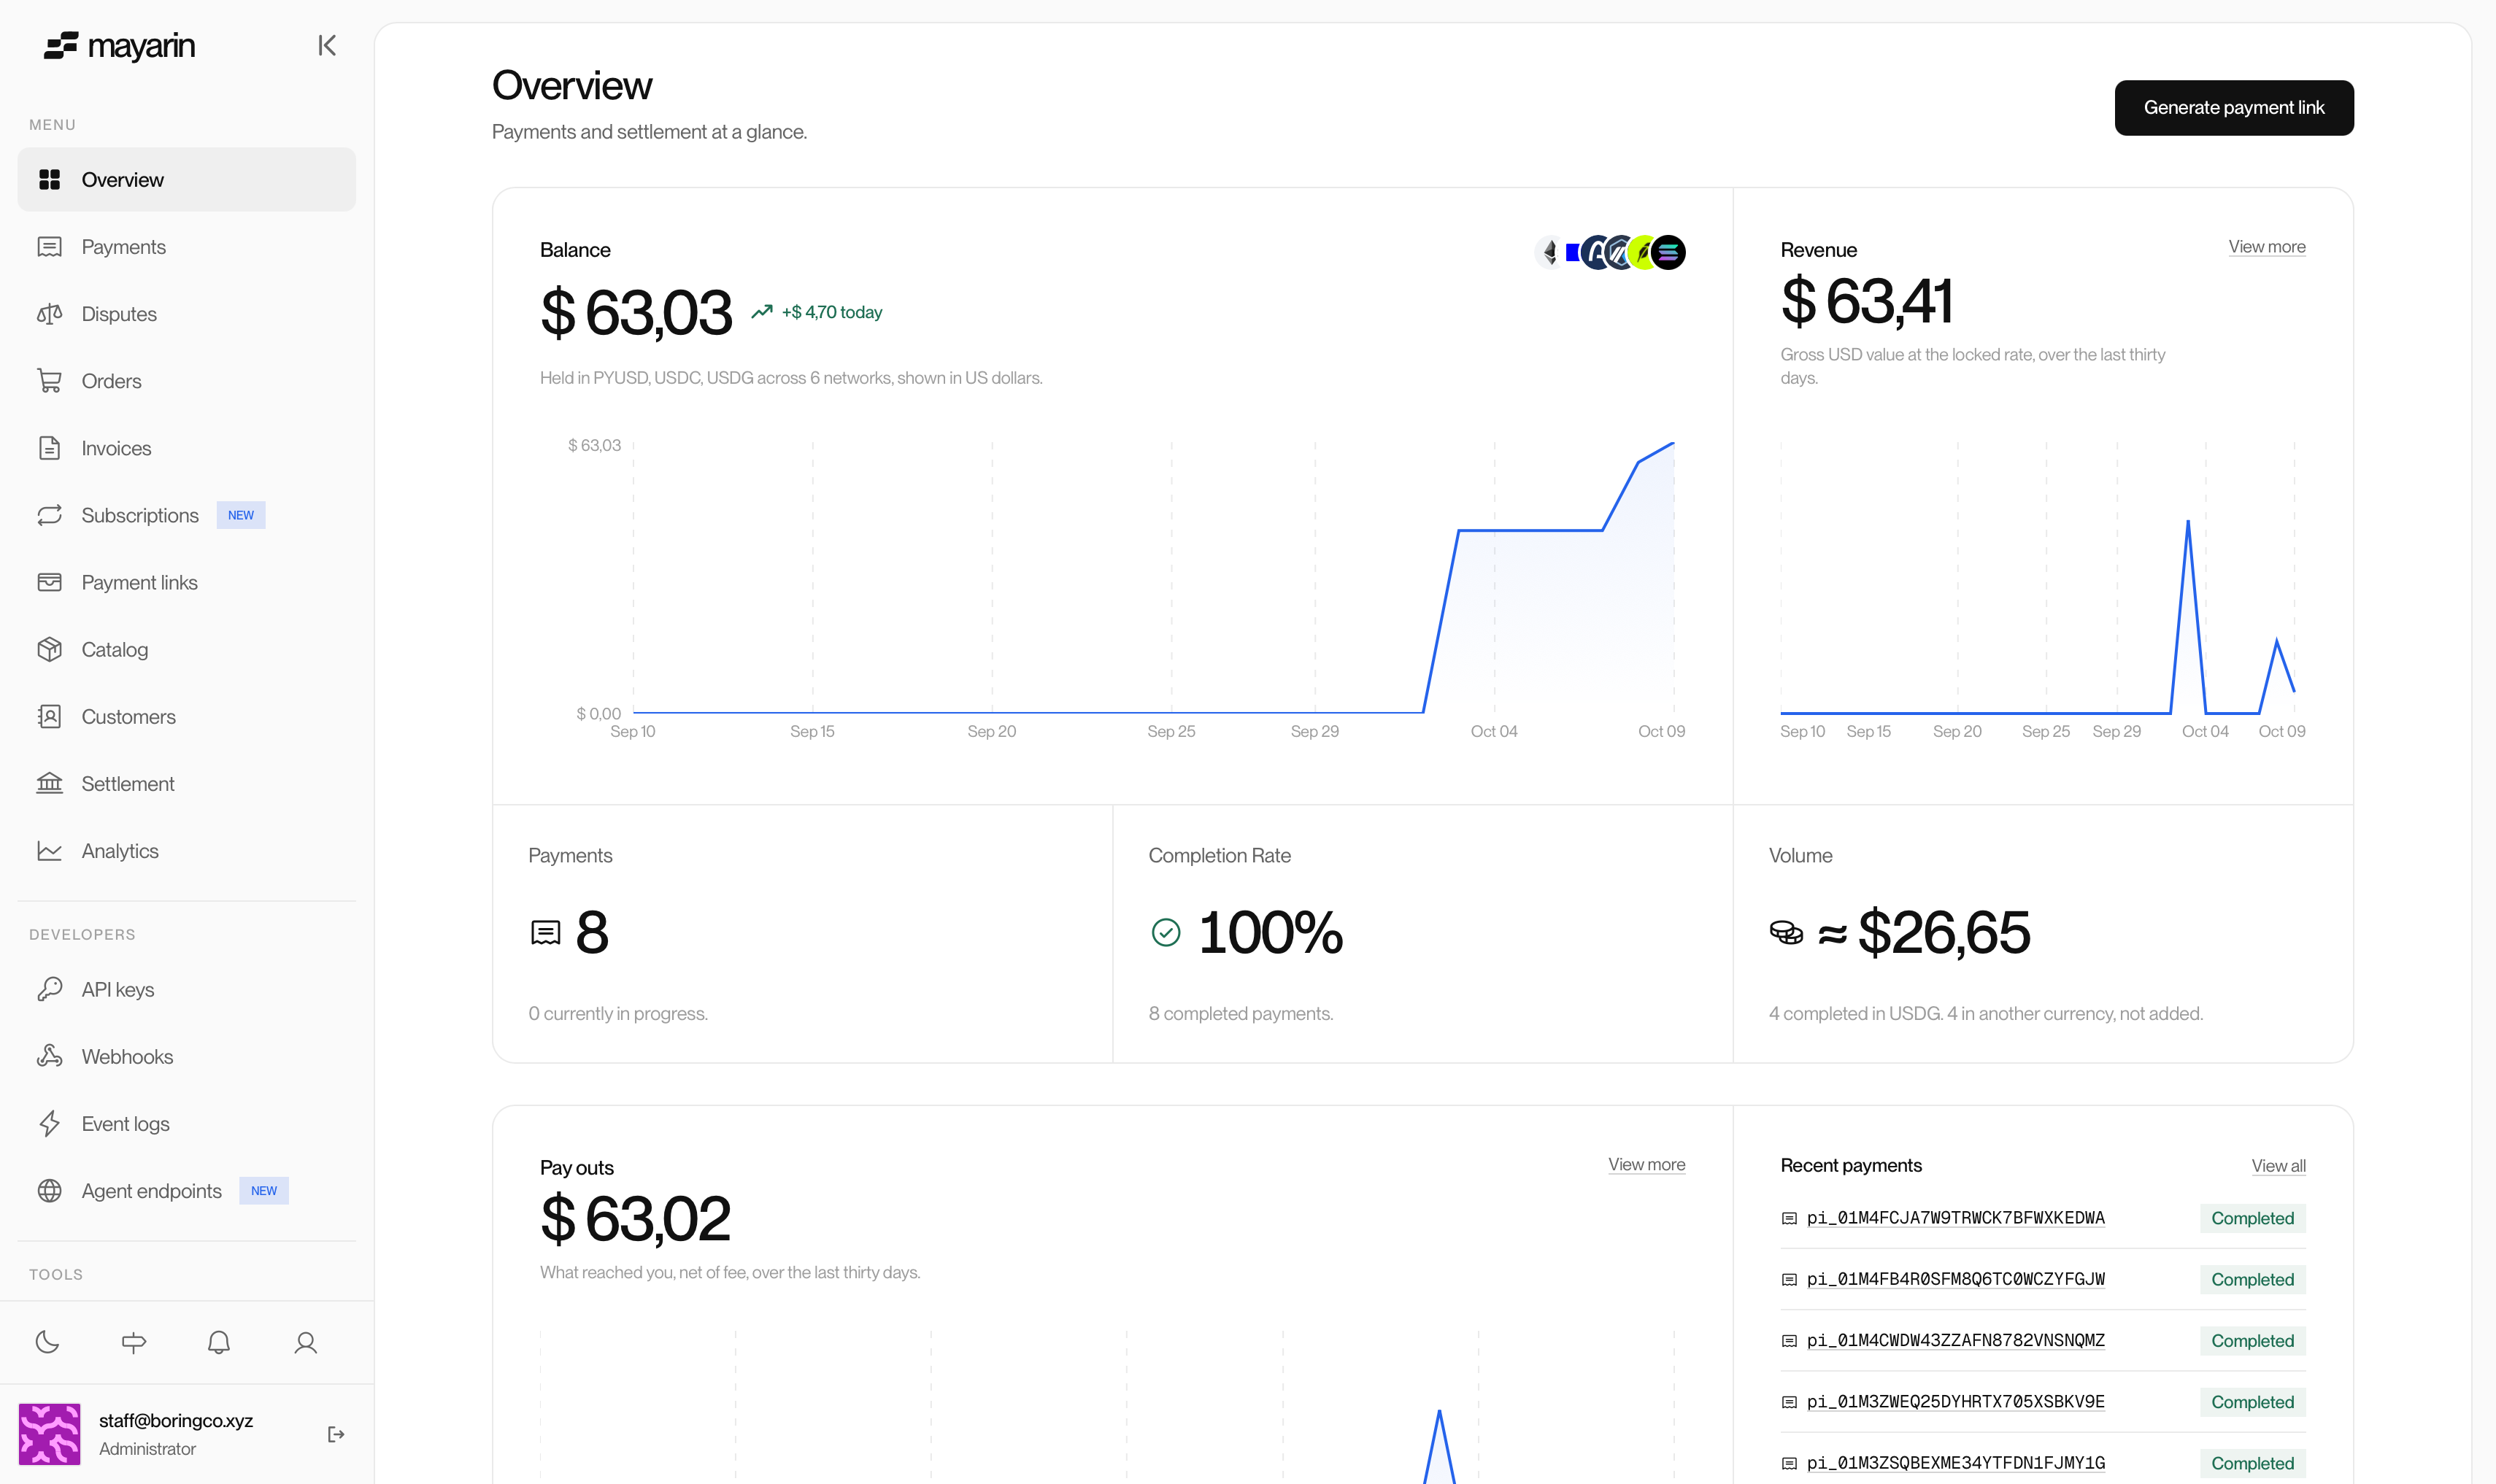Go to Settlement bank icon

point(49,783)
